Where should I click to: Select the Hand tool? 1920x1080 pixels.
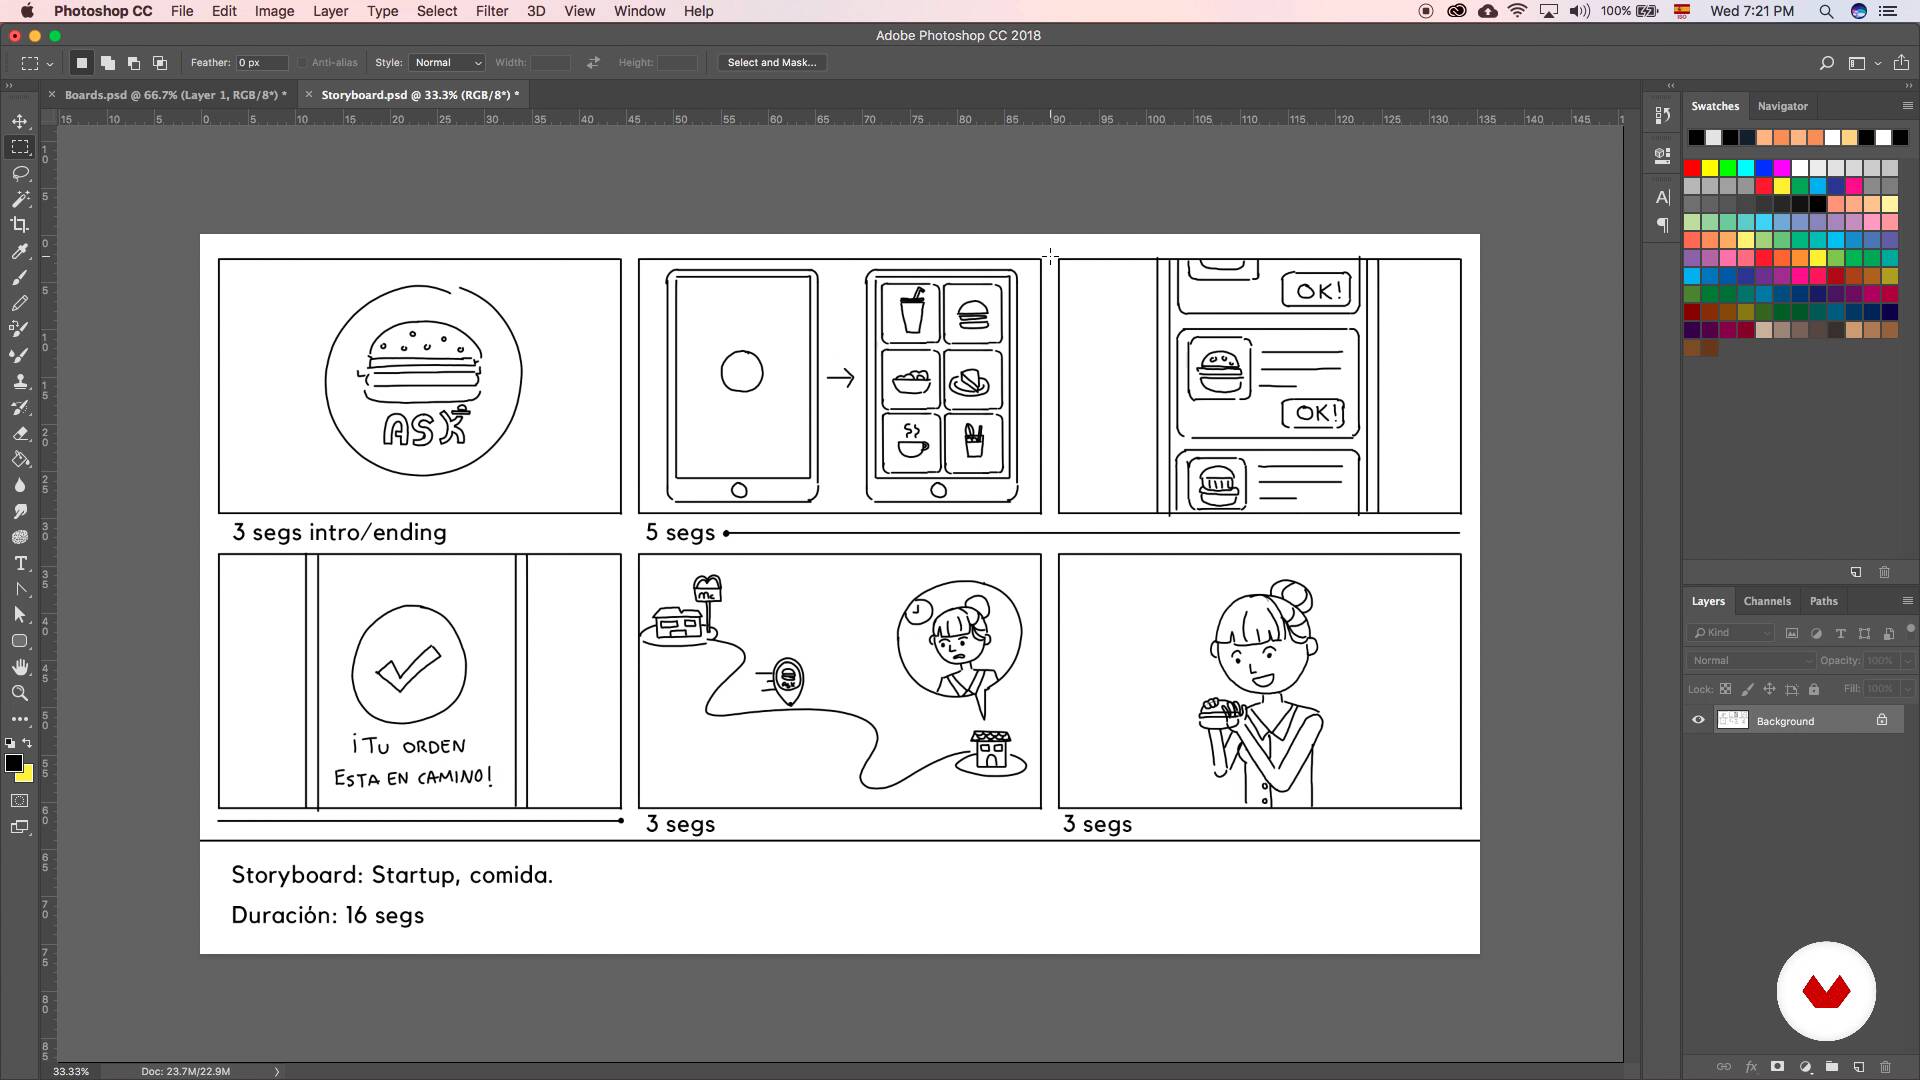click(20, 667)
